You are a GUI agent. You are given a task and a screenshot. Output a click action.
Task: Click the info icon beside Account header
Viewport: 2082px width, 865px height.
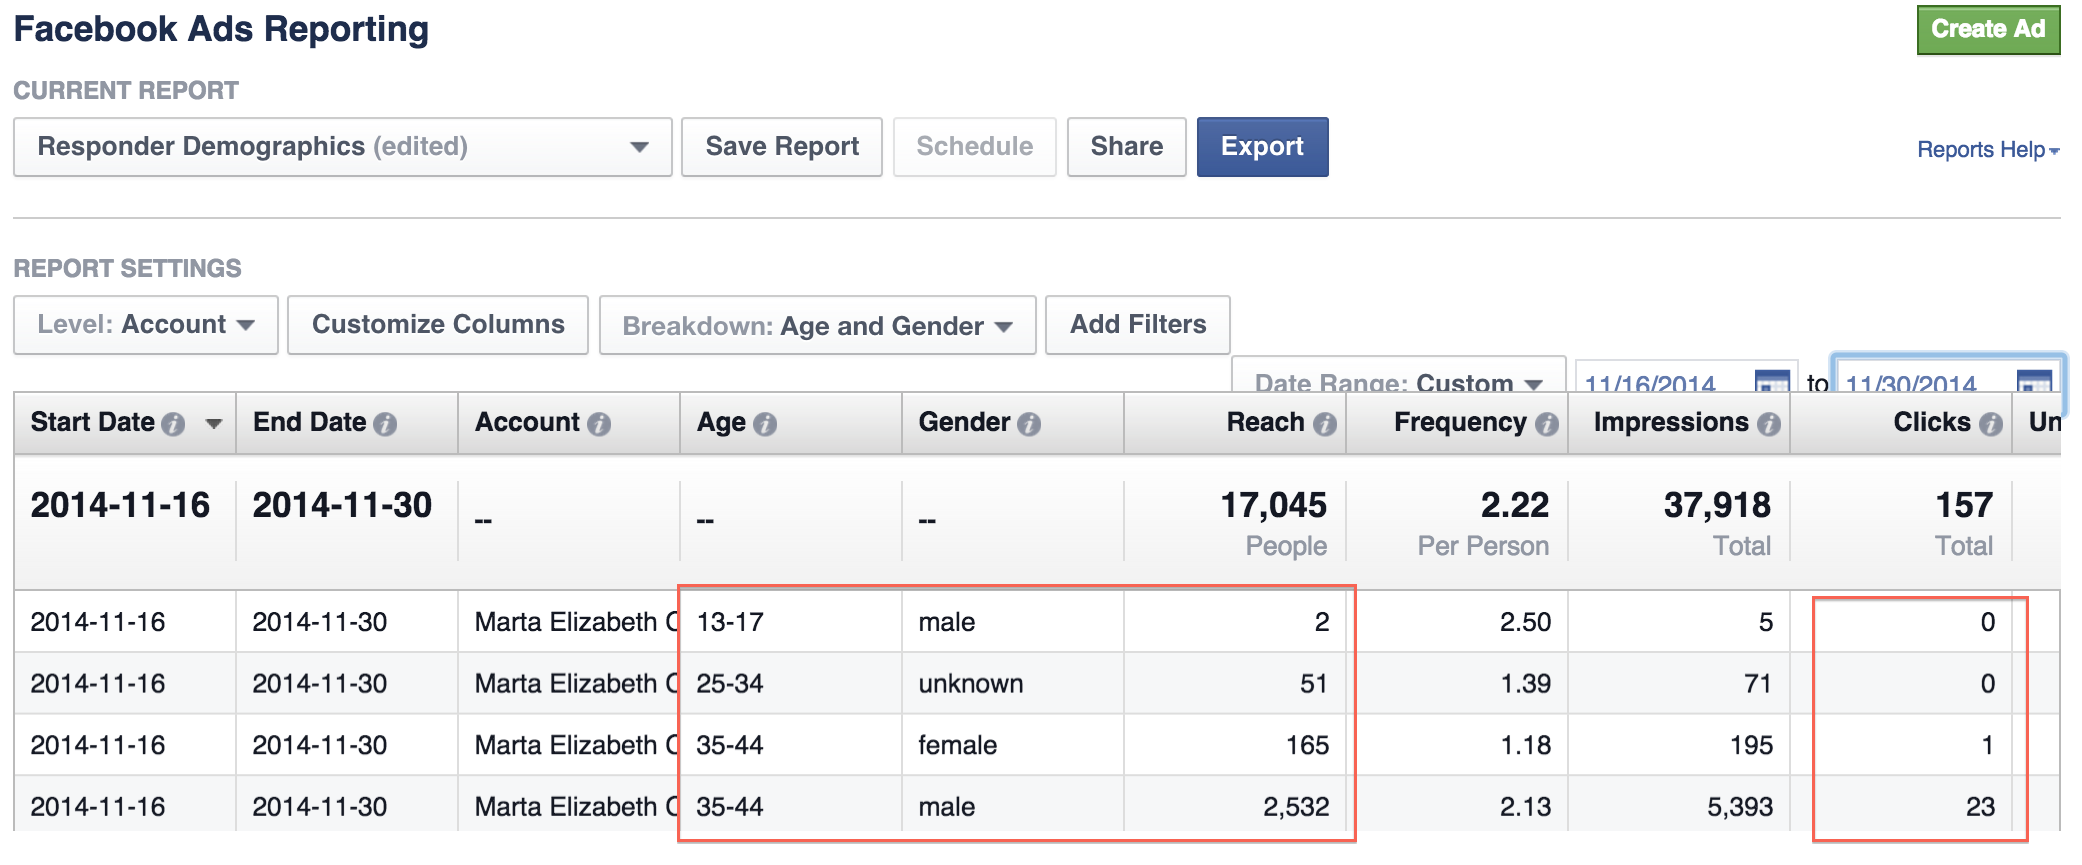(599, 424)
